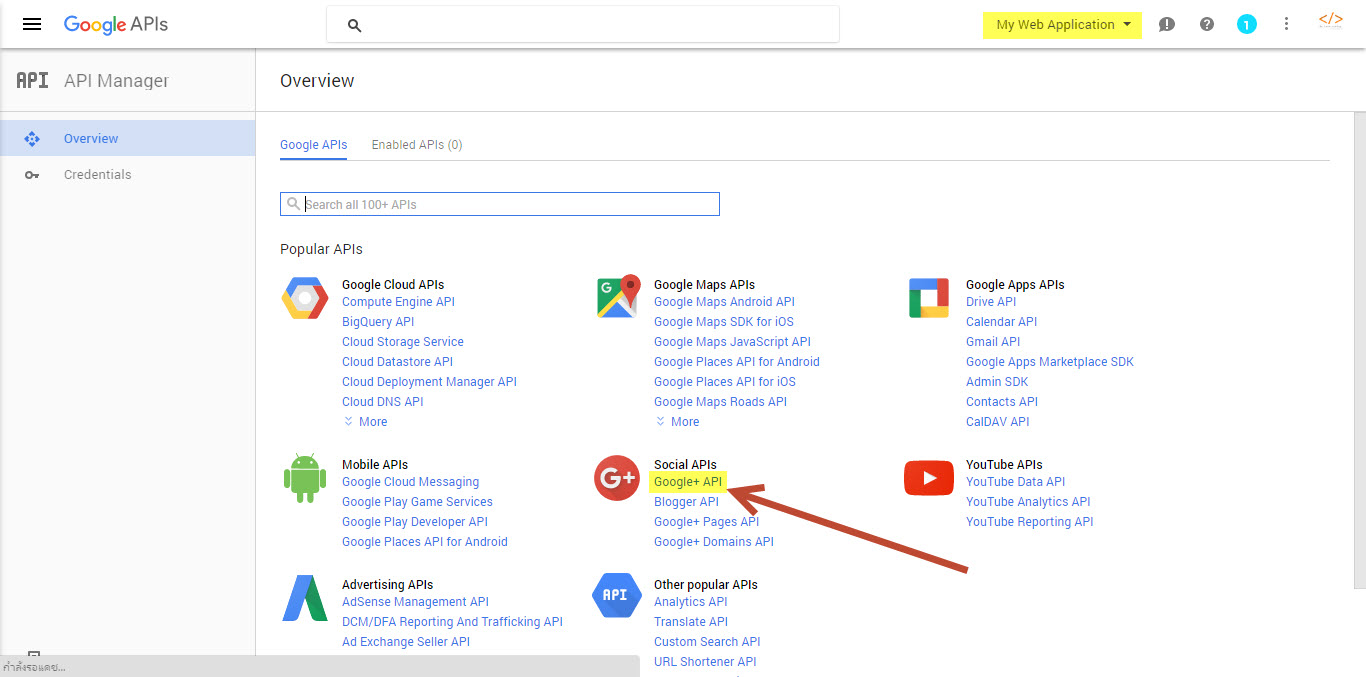The width and height of the screenshot is (1366, 677).
Task: Expand More under Google Cloud APIs
Action: (x=365, y=422)
